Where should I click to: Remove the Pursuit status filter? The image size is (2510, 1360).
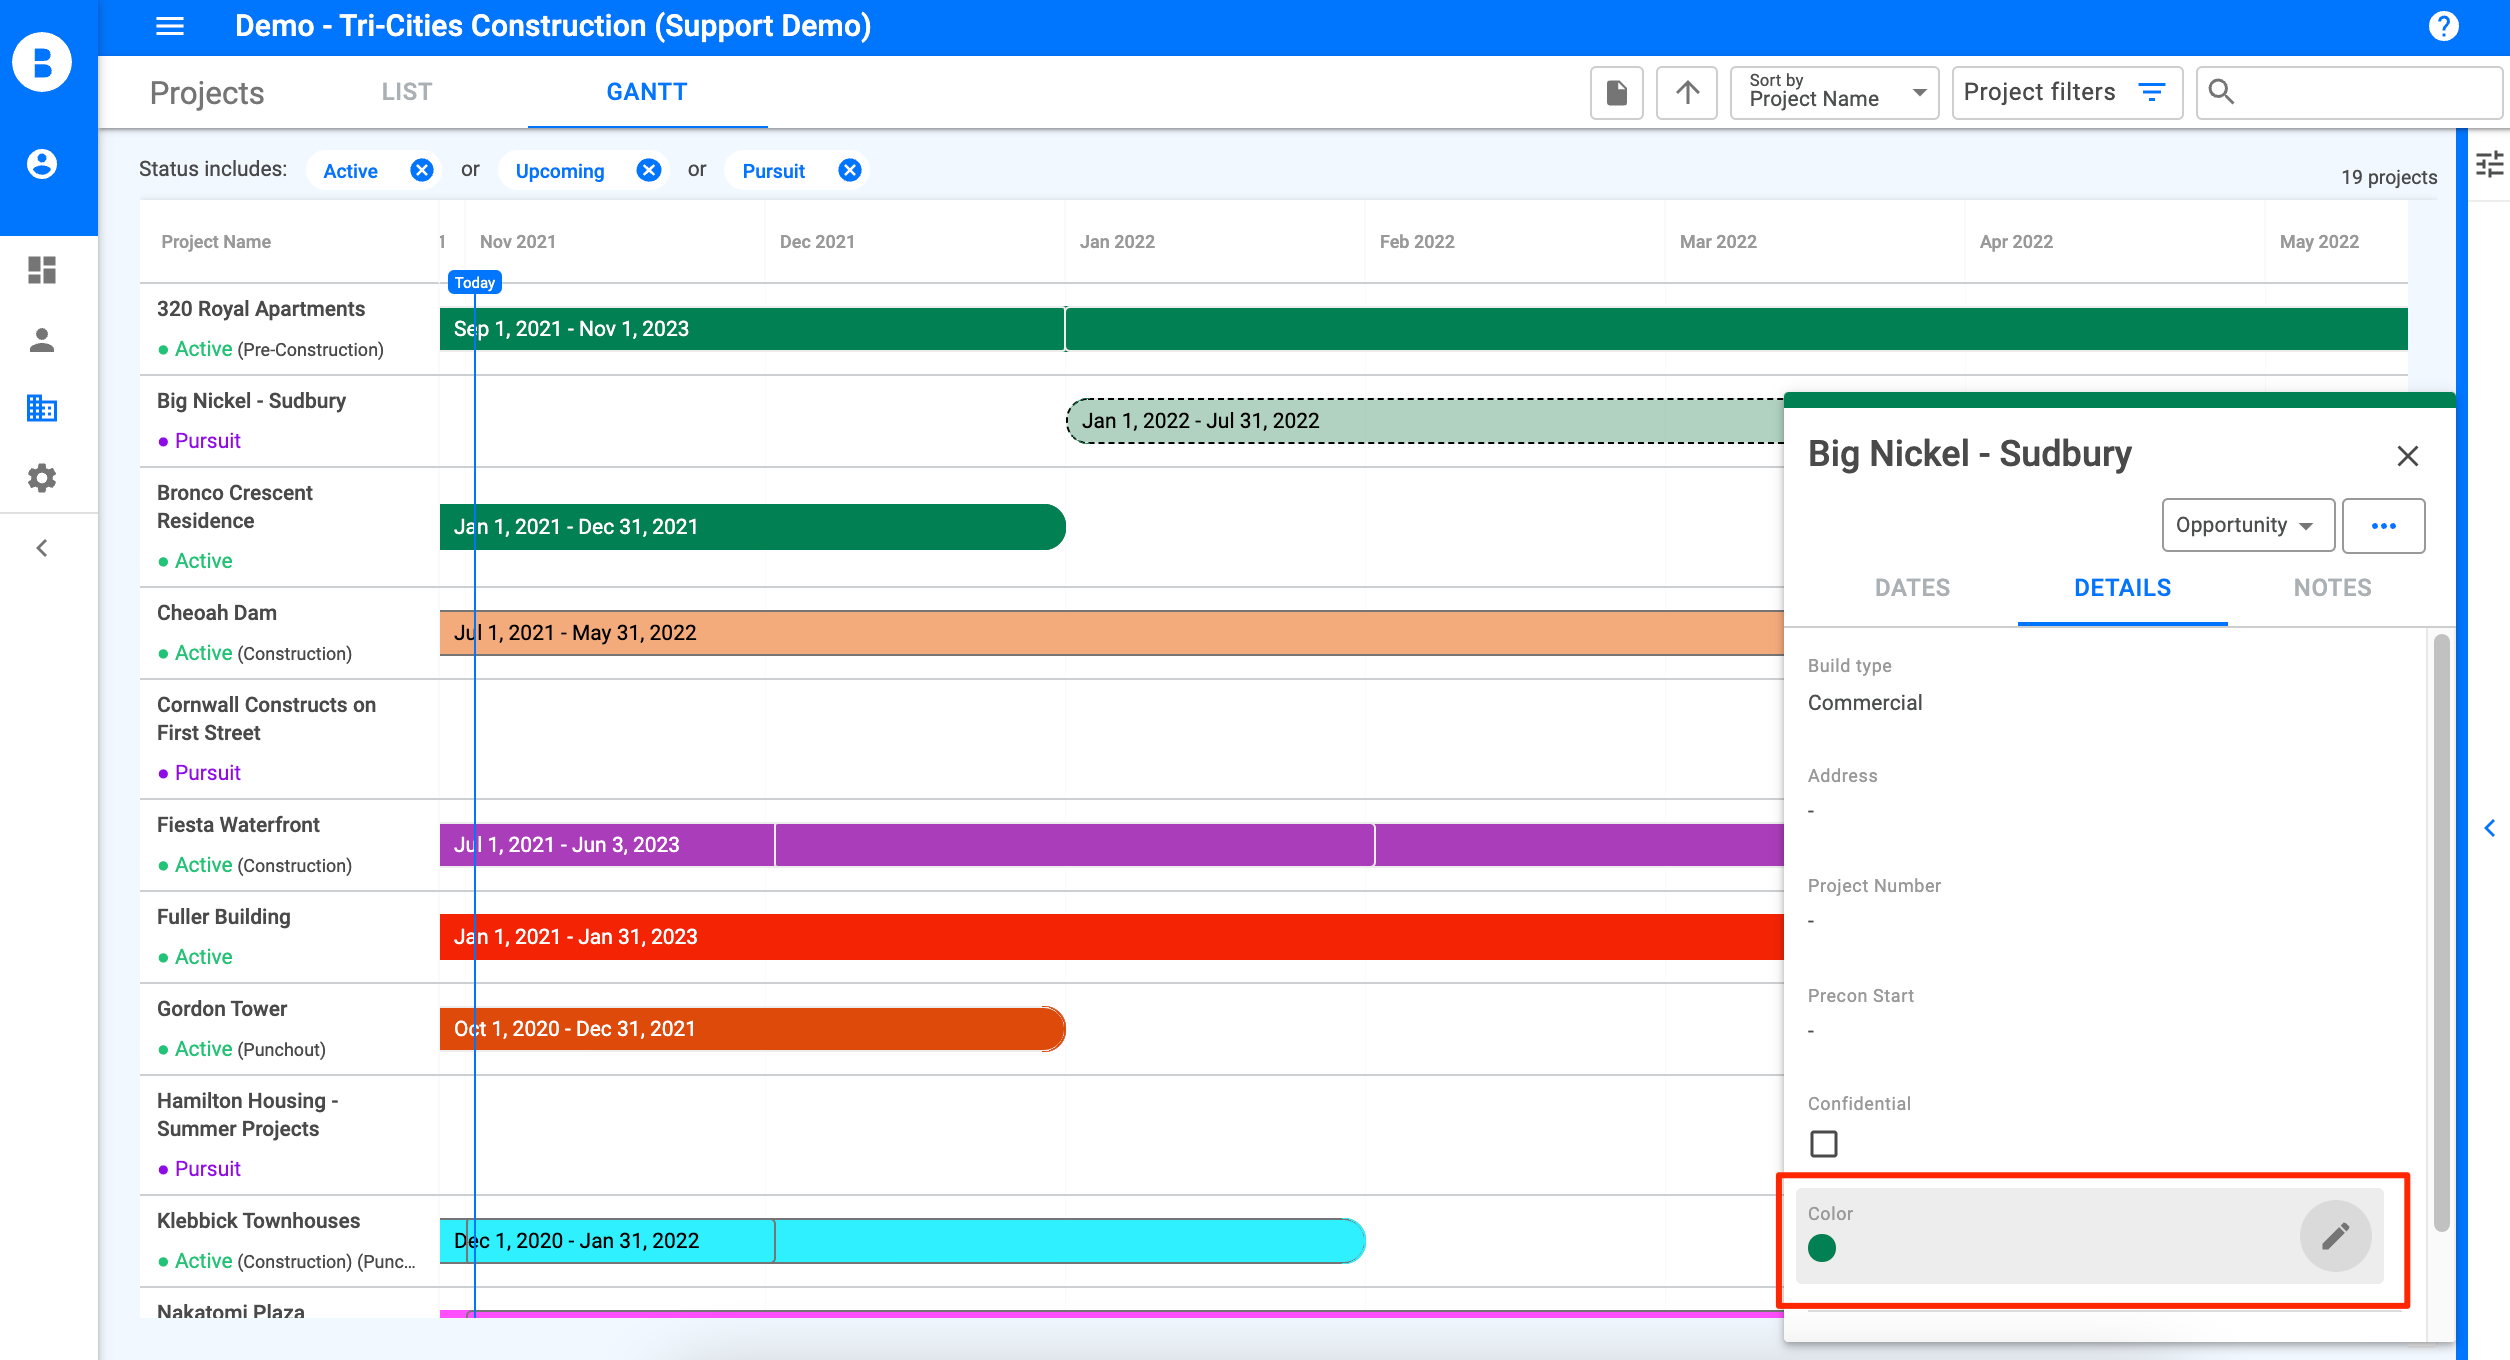coord(848,169)
